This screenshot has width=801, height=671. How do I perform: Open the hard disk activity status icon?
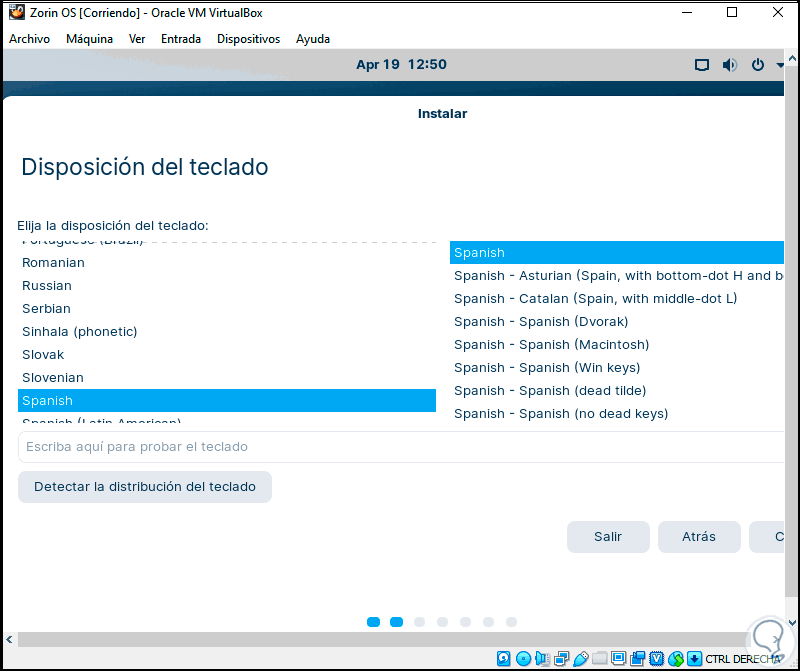click(x=503, y=659)
